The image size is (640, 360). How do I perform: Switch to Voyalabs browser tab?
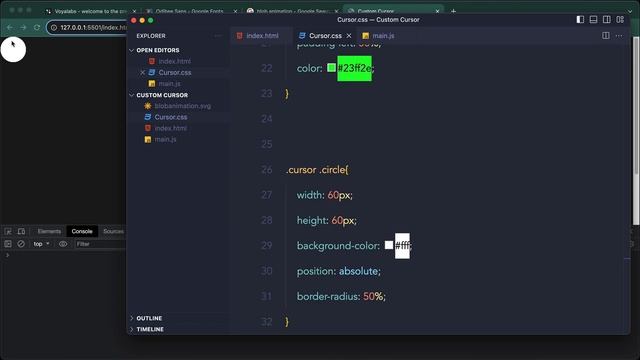point(91,11)
